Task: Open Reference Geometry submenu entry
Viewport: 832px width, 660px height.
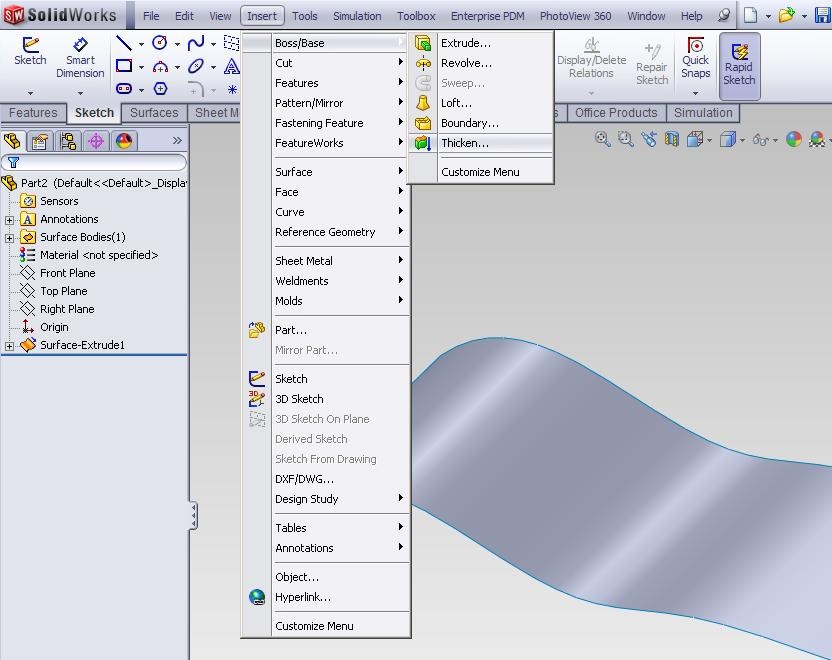Action: click(x=326, y=232)
